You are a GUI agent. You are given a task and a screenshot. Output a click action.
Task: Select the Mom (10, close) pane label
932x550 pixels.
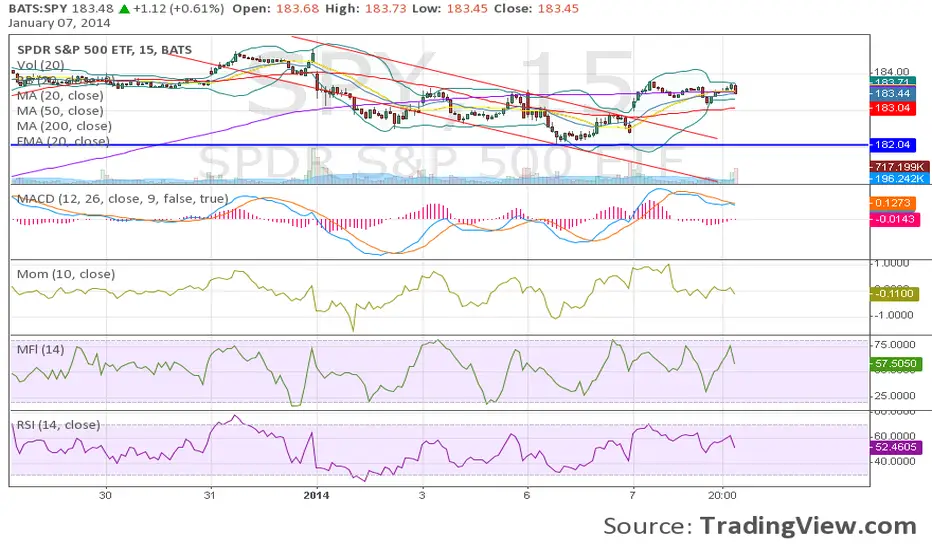(x=66, y=274)
